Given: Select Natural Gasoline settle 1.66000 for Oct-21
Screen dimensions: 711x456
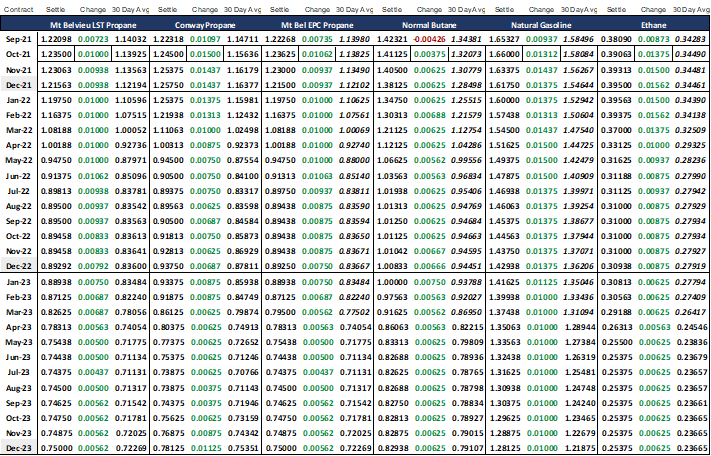Looking at the screenshot, I should (504, 54).
